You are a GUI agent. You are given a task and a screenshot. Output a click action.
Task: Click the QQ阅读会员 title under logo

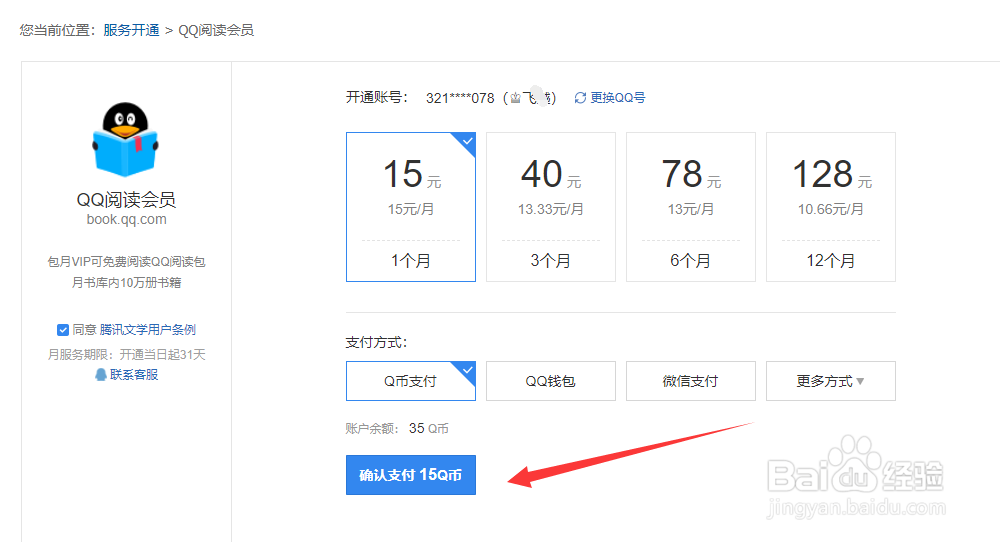click(x=126, y=200)
